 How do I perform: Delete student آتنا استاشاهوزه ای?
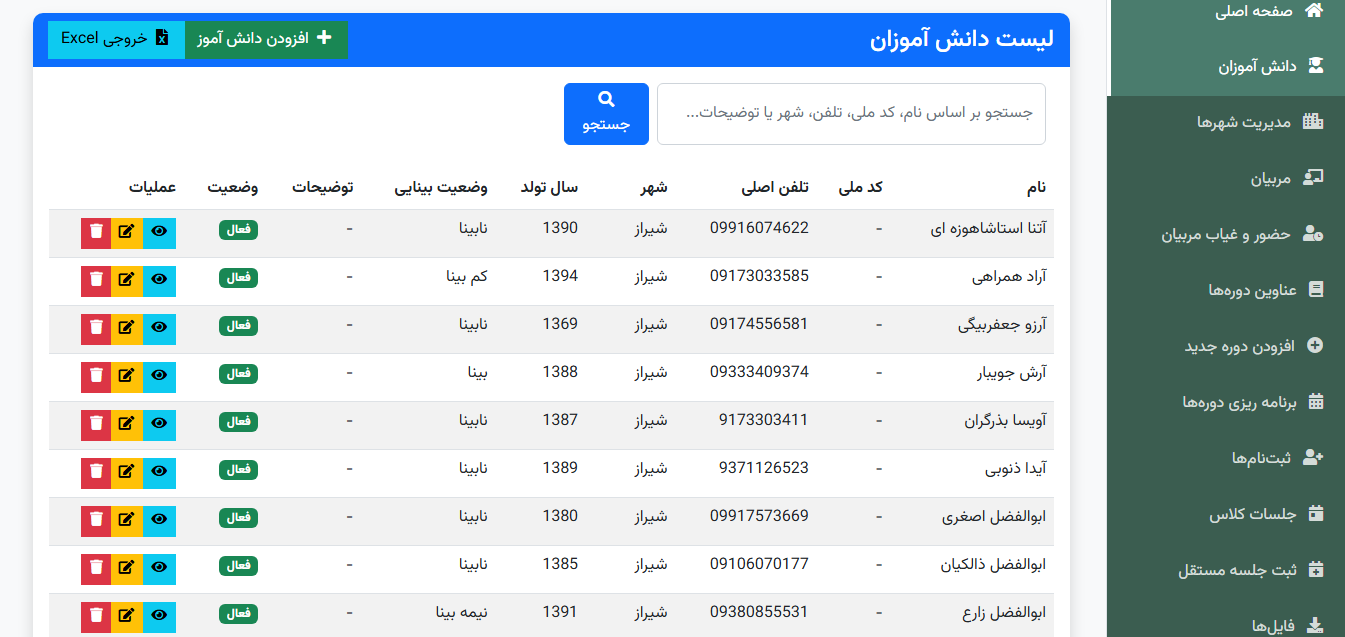[96, 232]
